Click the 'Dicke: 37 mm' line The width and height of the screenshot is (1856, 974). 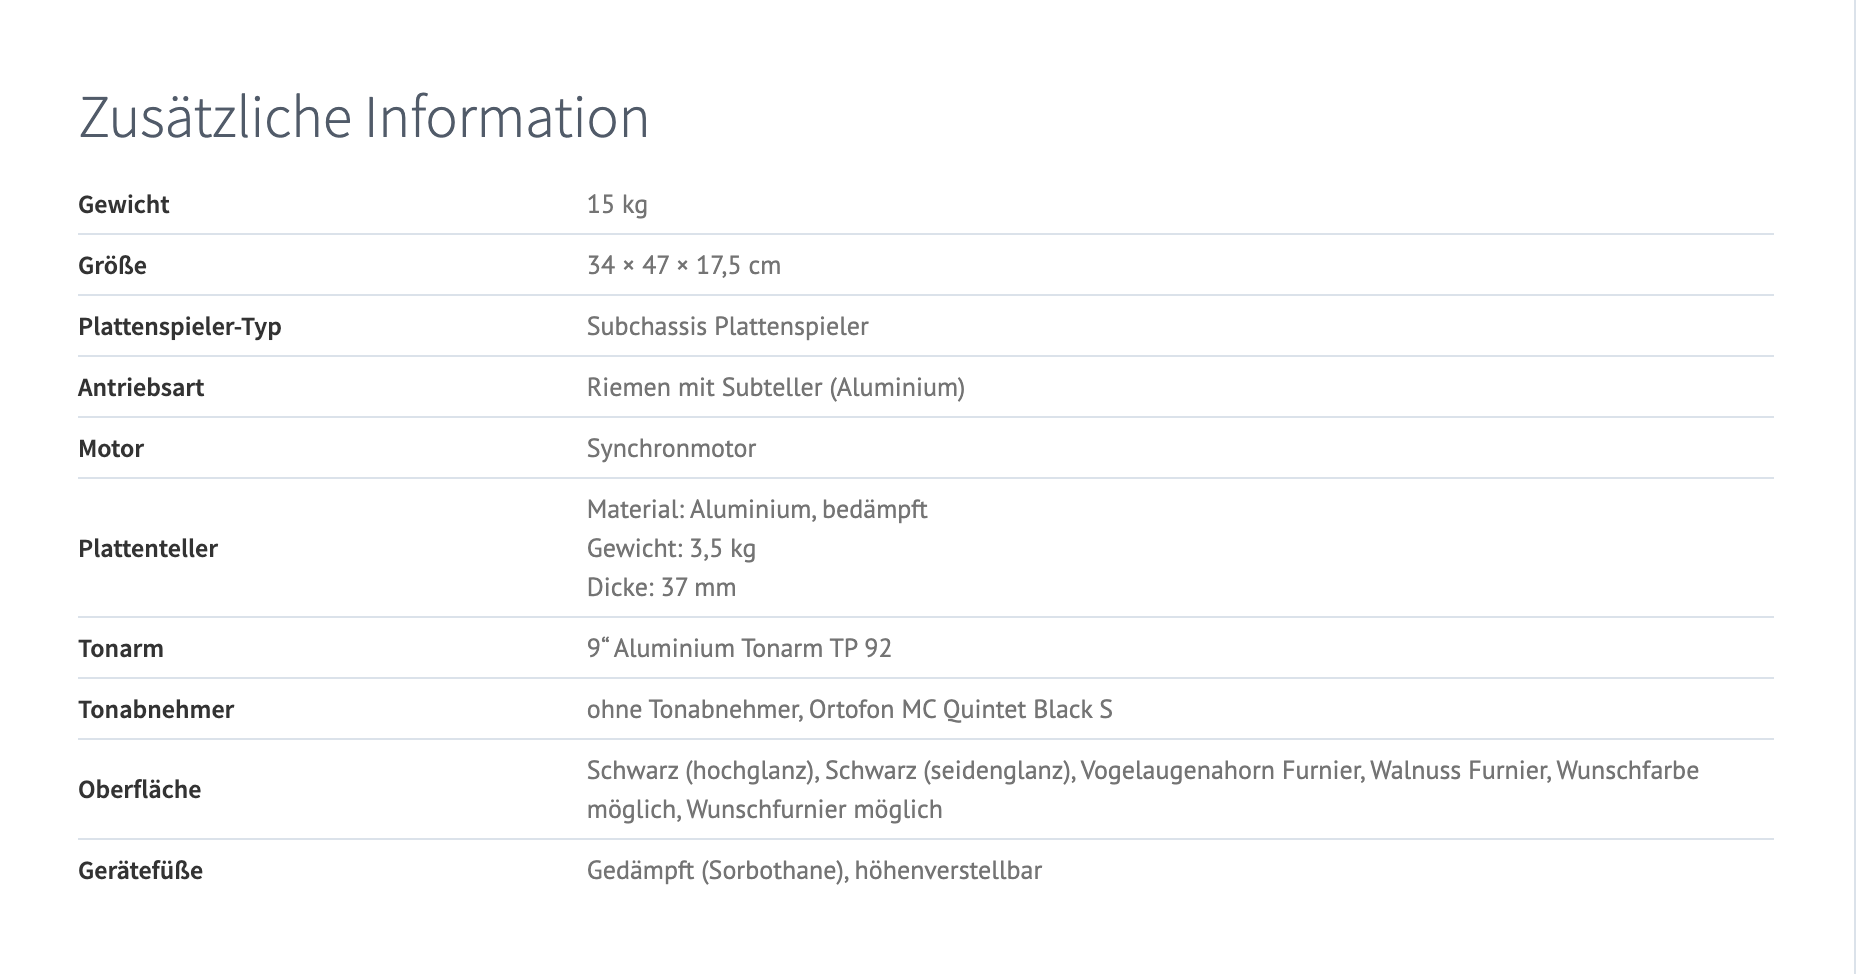tap(661, 588)
